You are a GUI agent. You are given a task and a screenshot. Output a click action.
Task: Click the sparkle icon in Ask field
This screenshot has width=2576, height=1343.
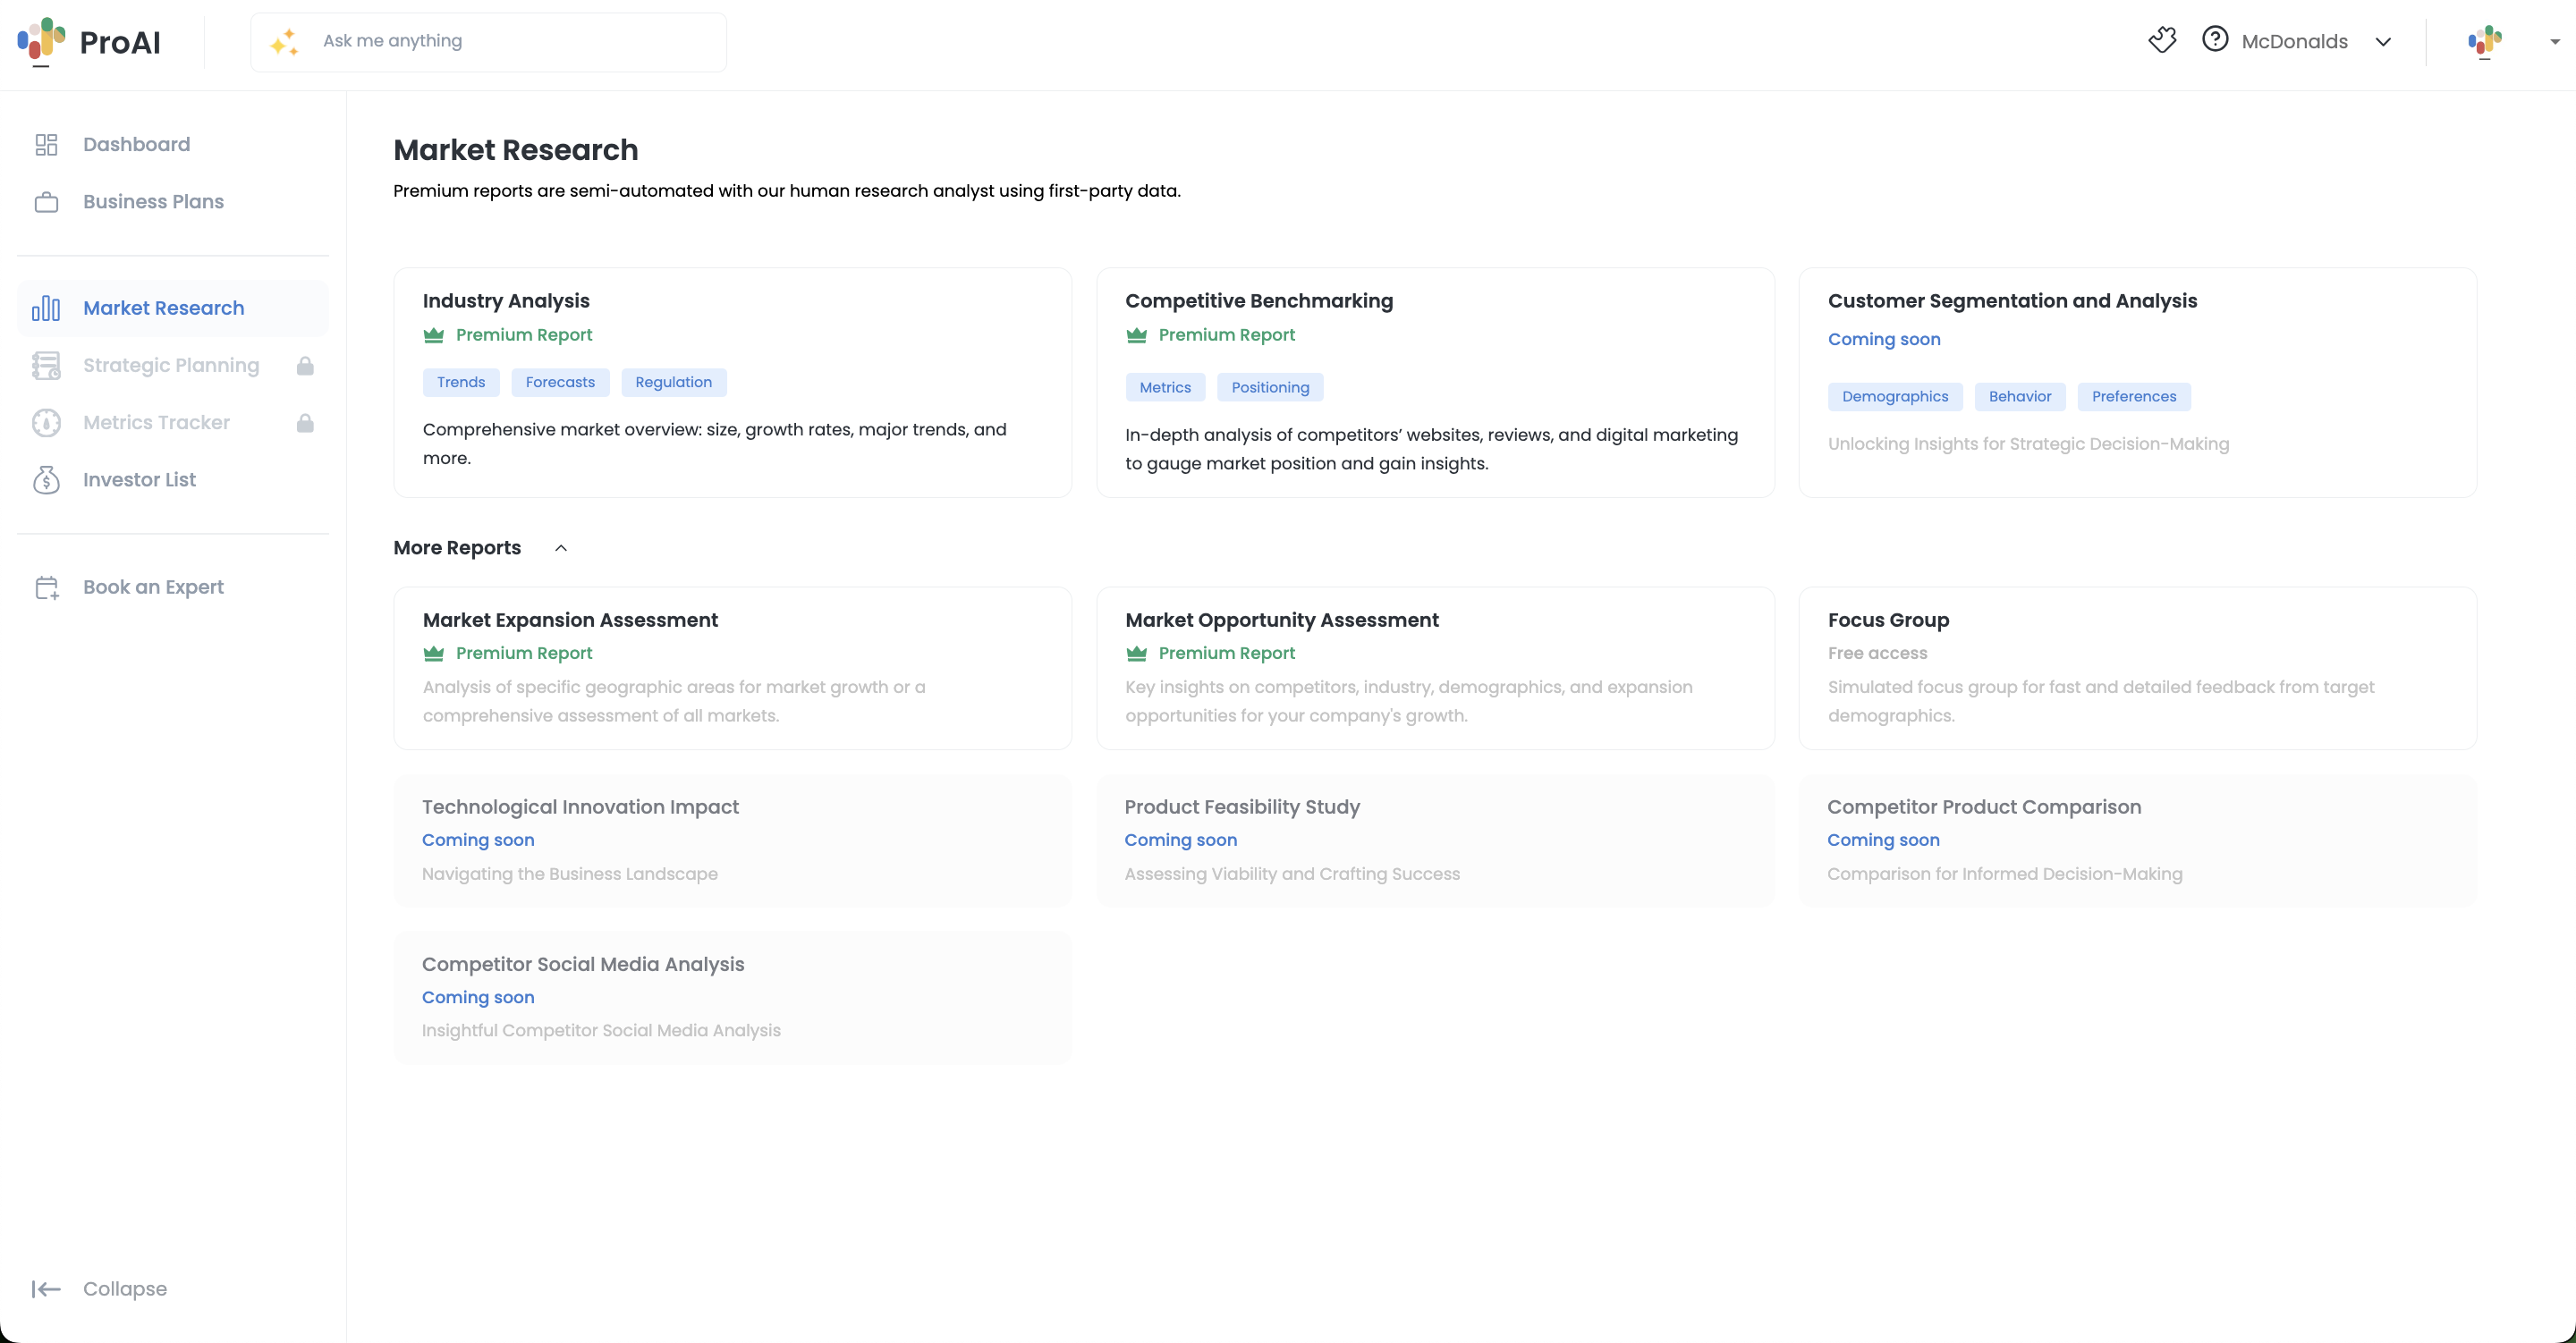tap(284, 42)
